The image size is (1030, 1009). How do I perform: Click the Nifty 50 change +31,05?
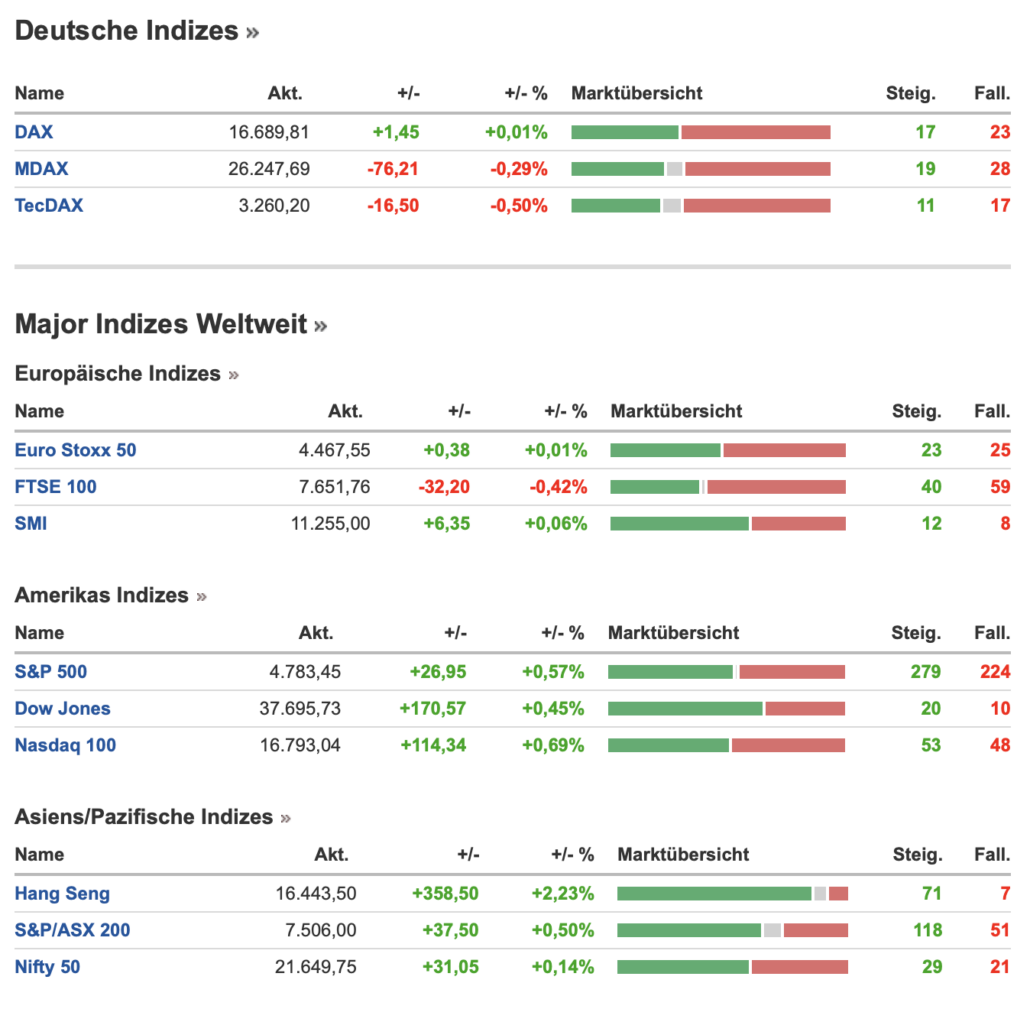[x=451, y=968]
